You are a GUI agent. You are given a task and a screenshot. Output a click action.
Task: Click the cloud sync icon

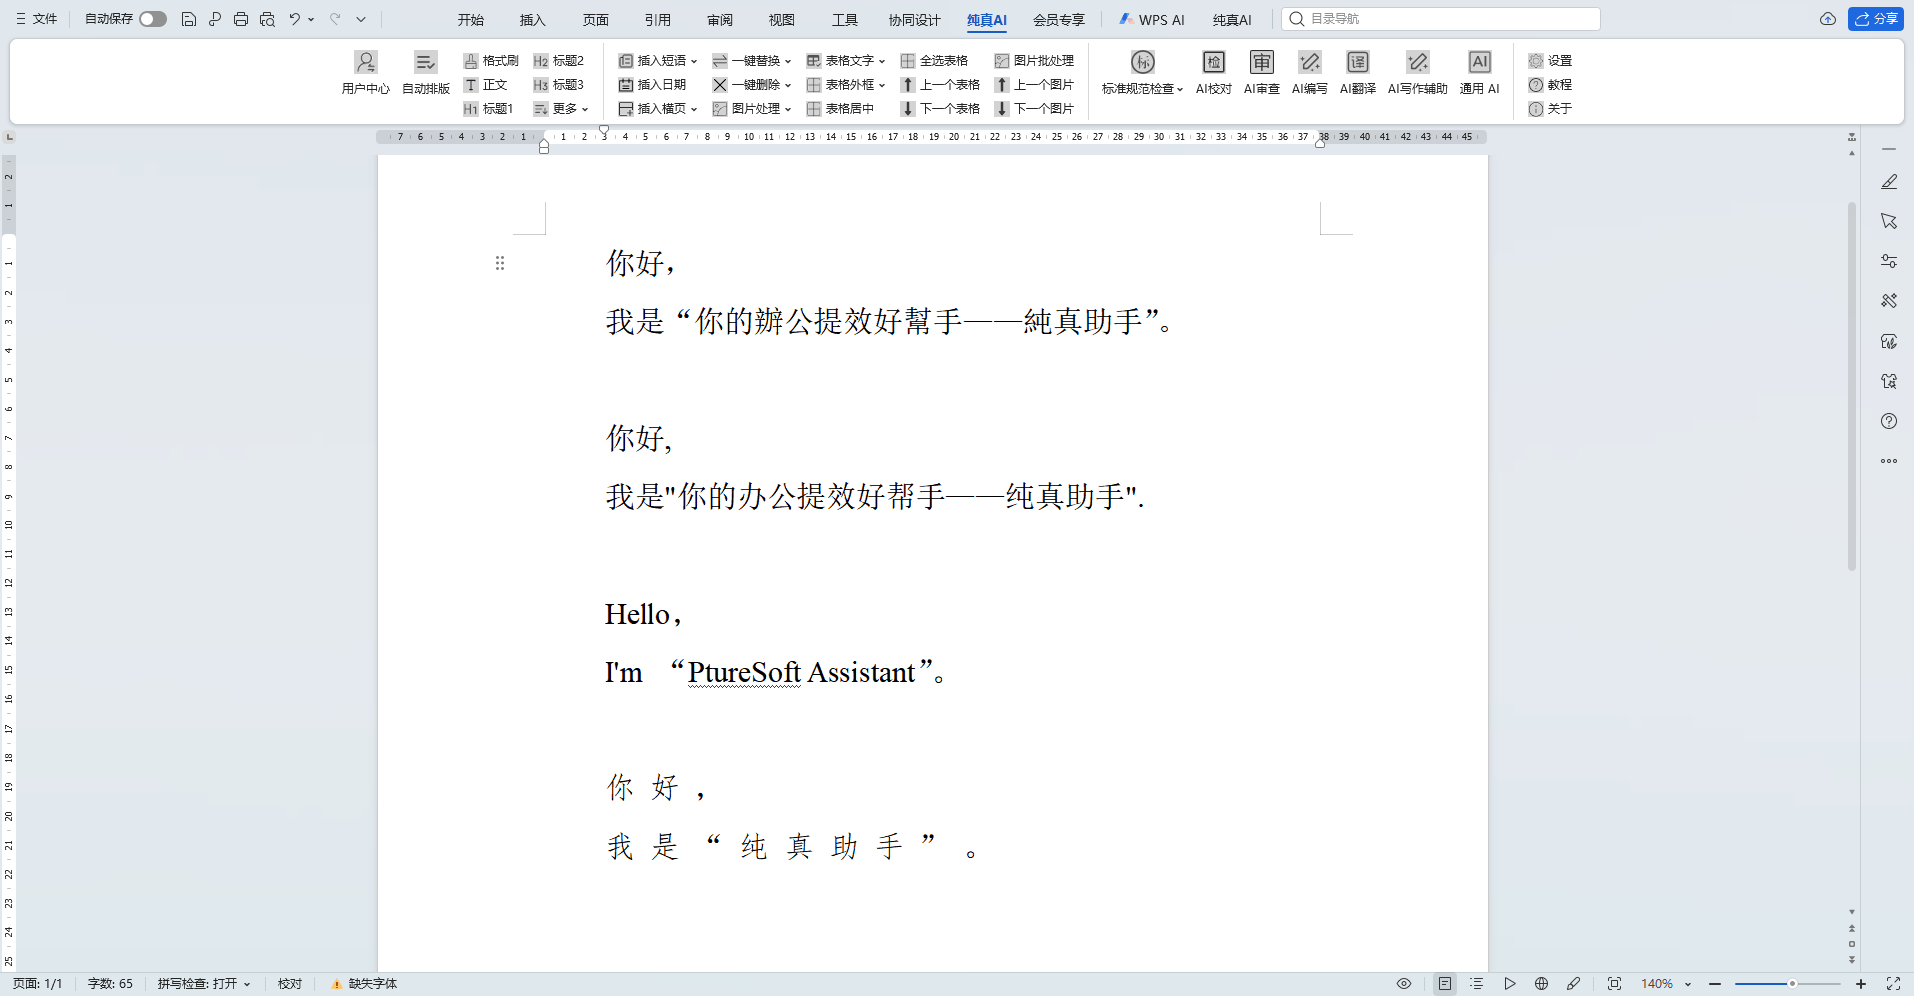[1828, 19]
